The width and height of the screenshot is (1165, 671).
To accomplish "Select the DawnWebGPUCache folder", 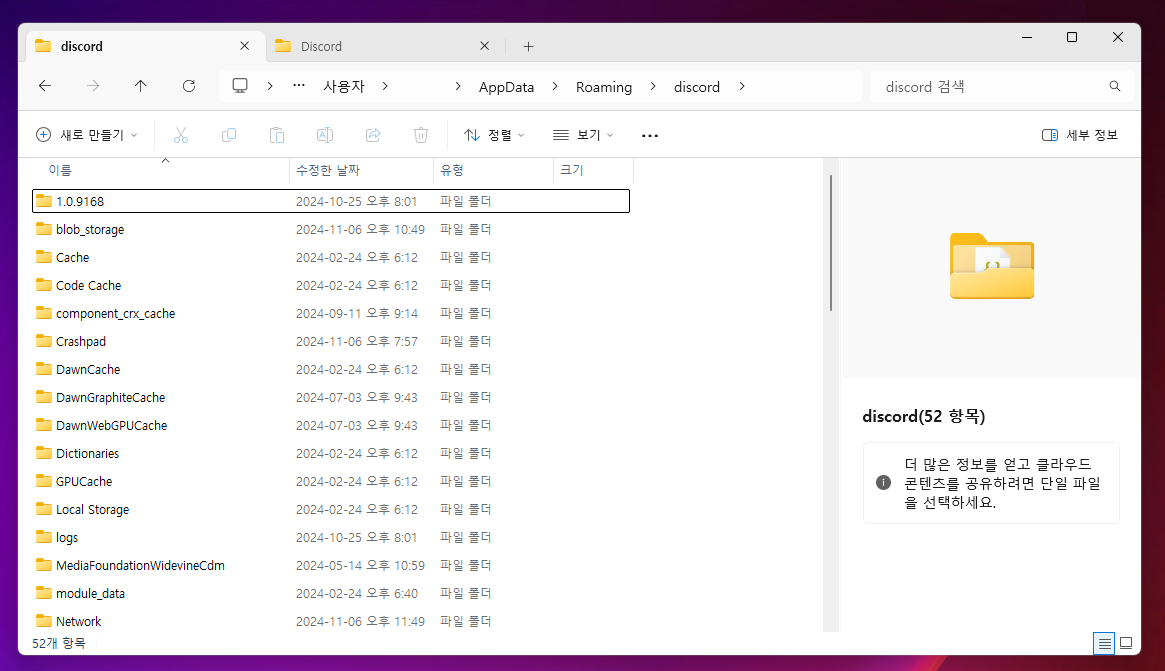I will (331, 425).
